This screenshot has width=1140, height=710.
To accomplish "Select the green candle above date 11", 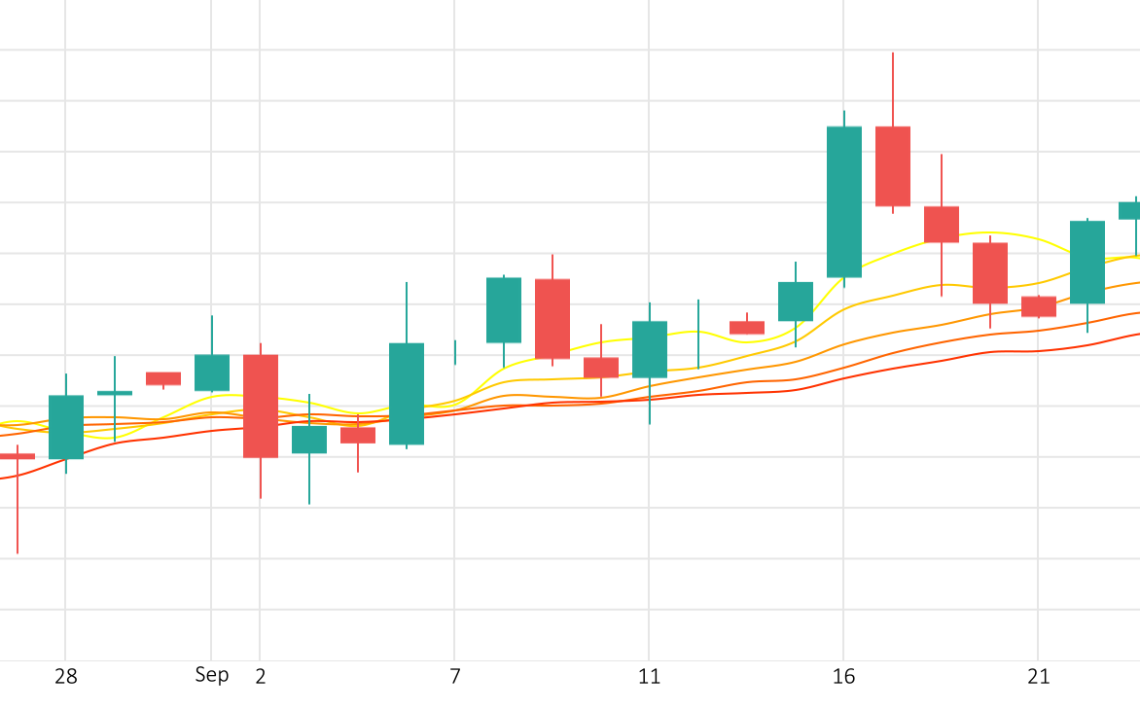I will [649, 349].
